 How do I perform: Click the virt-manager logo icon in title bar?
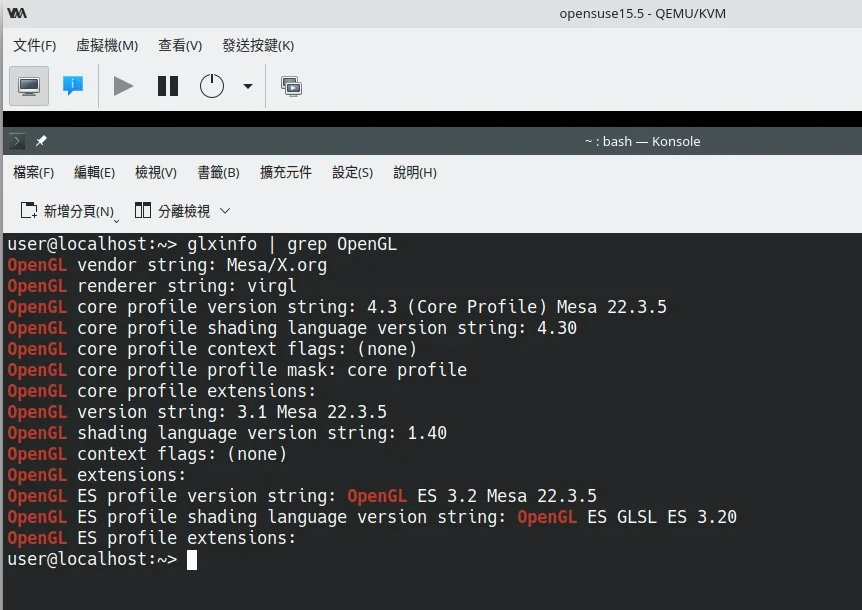click(x=17, y=13)
